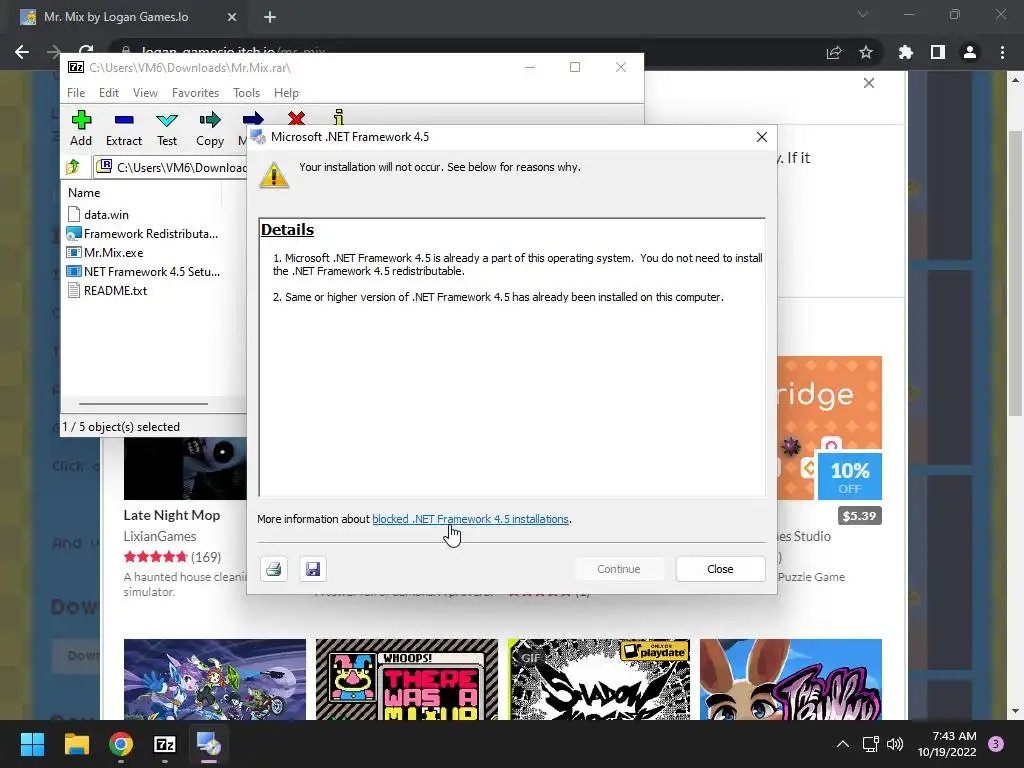The width and height of the screenshot is (1024, 768).
Task: Select Framework Redistributa... file entry
Action: [142, 234]
